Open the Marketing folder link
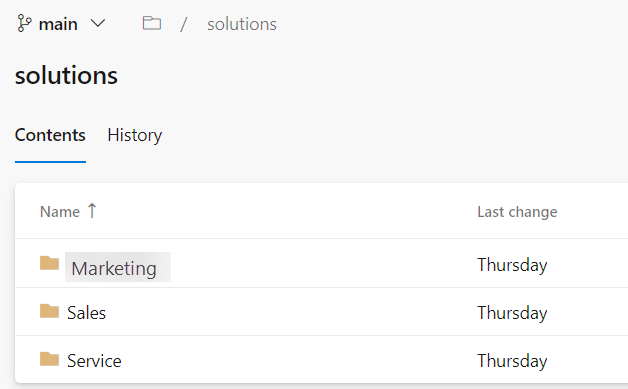 click(114, 268)
